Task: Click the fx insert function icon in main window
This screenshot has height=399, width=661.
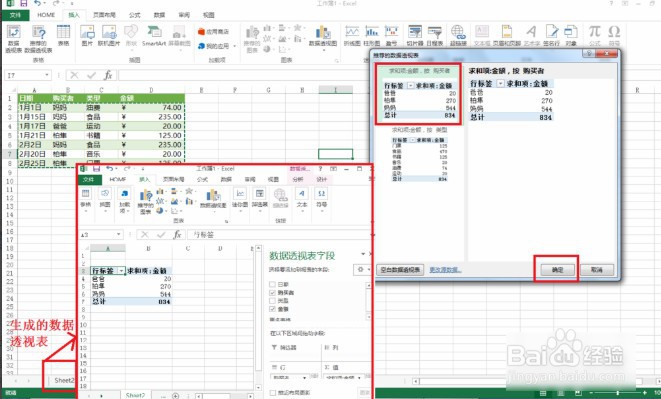Action: pos(108,75)
